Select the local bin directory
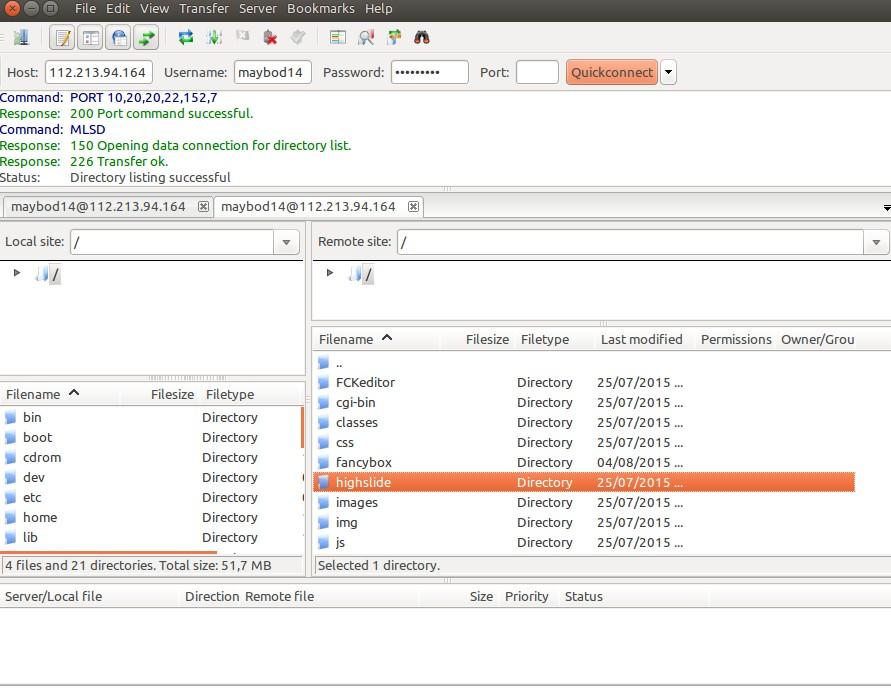Image resolution: width=891 pixels, height=688 pixels. click(x=151, y=418)
